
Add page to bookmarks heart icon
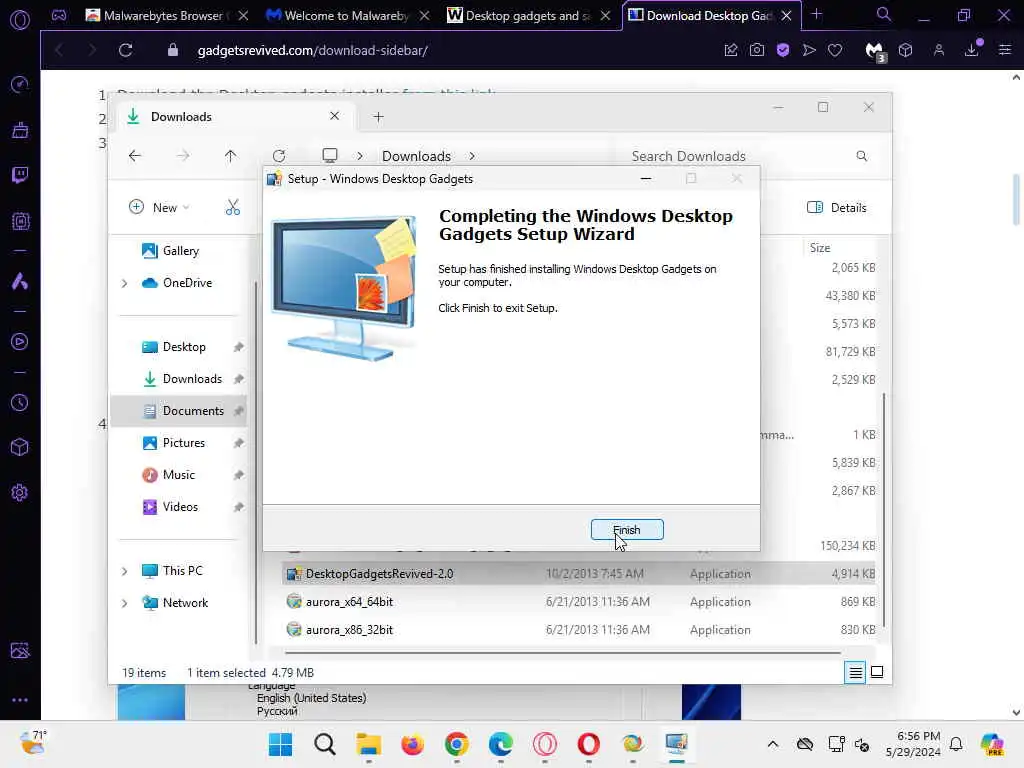pos(835,50)
